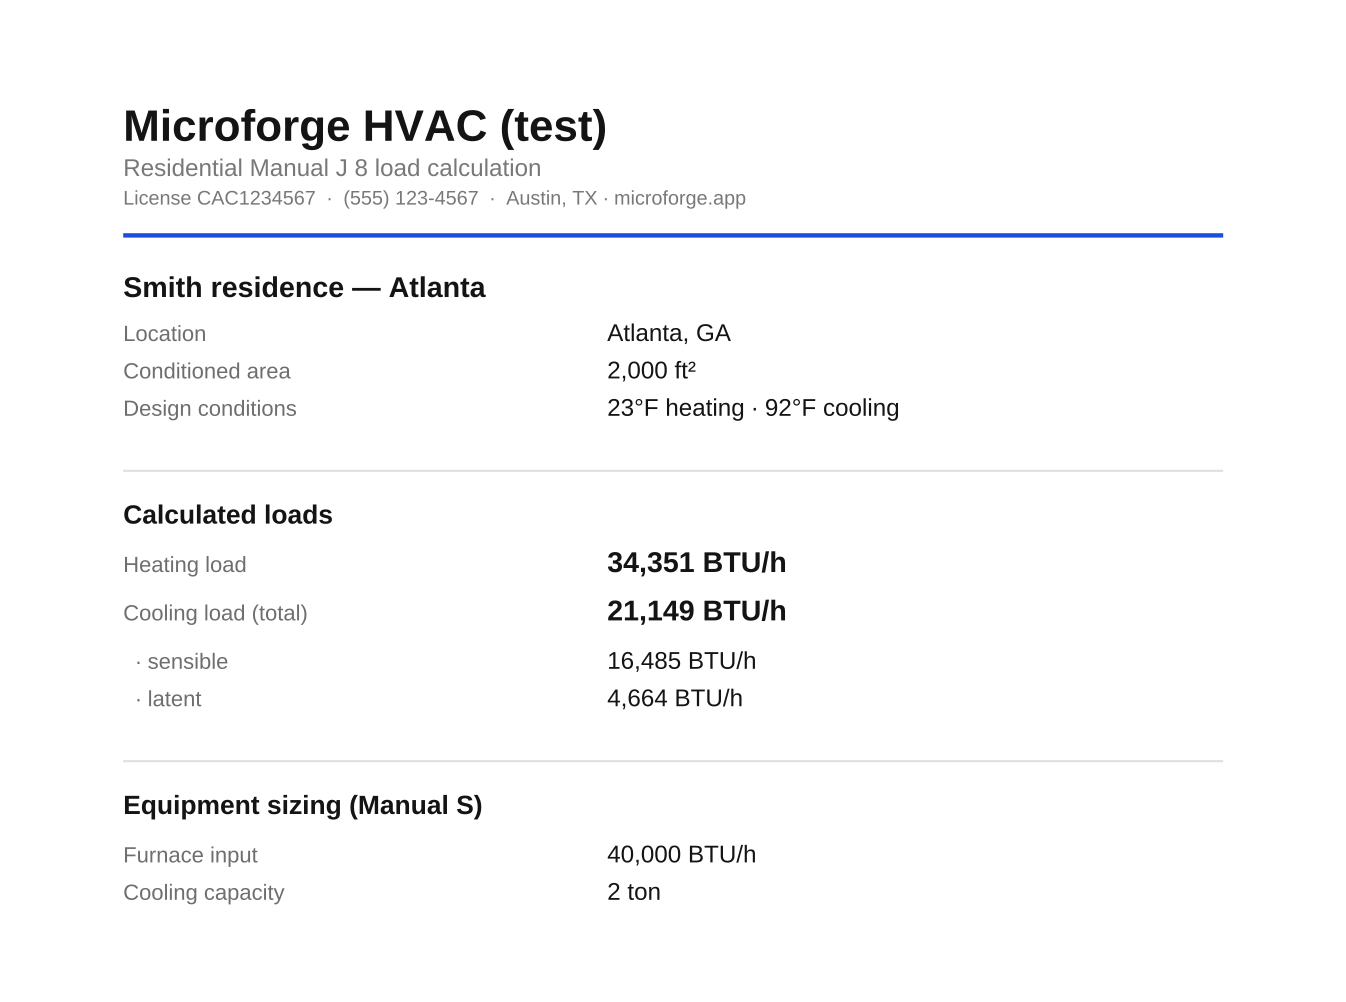The width and height of the screenshot is (1346, 1002).
Task: Click the Austin, TX address text
Action: [551, 198]
